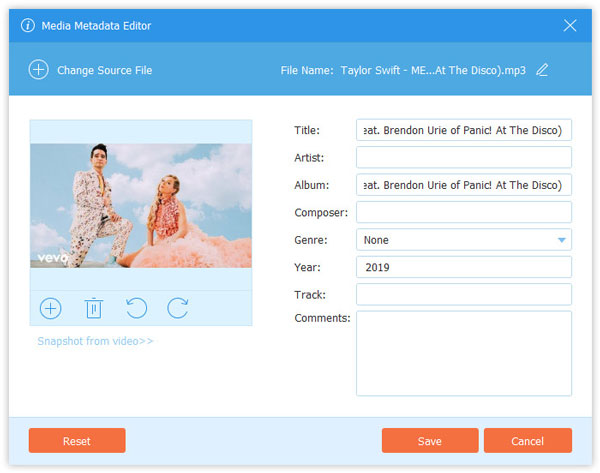
Task: Select the album cover artwork thumbnail
Action: [x=141, y=206]
